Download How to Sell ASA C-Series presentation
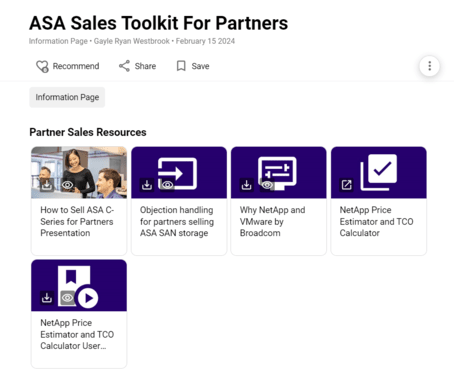 click(x=47, y=185)
